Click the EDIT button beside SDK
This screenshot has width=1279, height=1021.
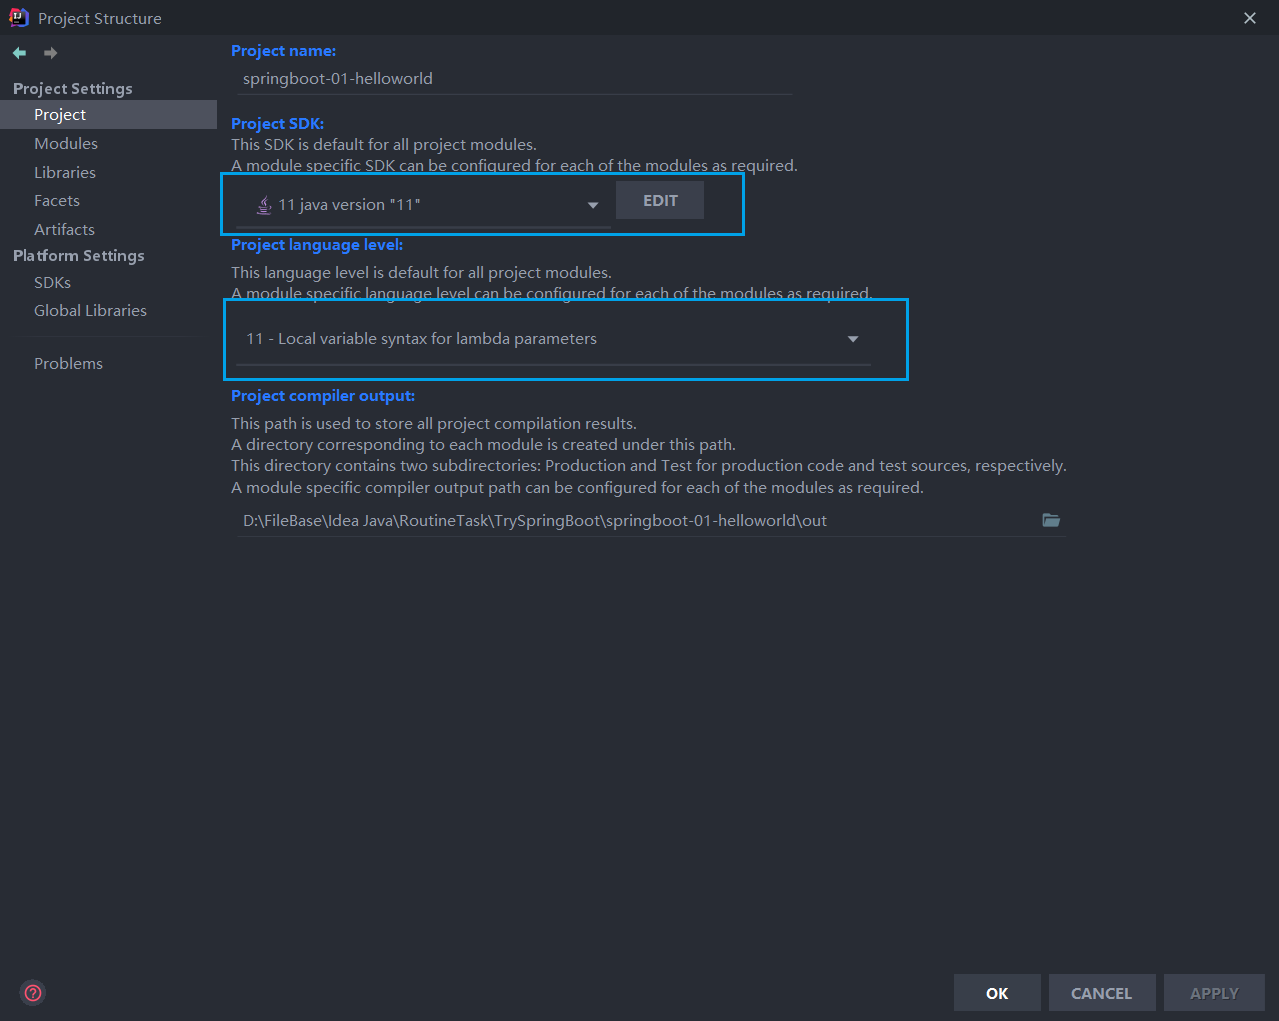(x=660, y=201)
